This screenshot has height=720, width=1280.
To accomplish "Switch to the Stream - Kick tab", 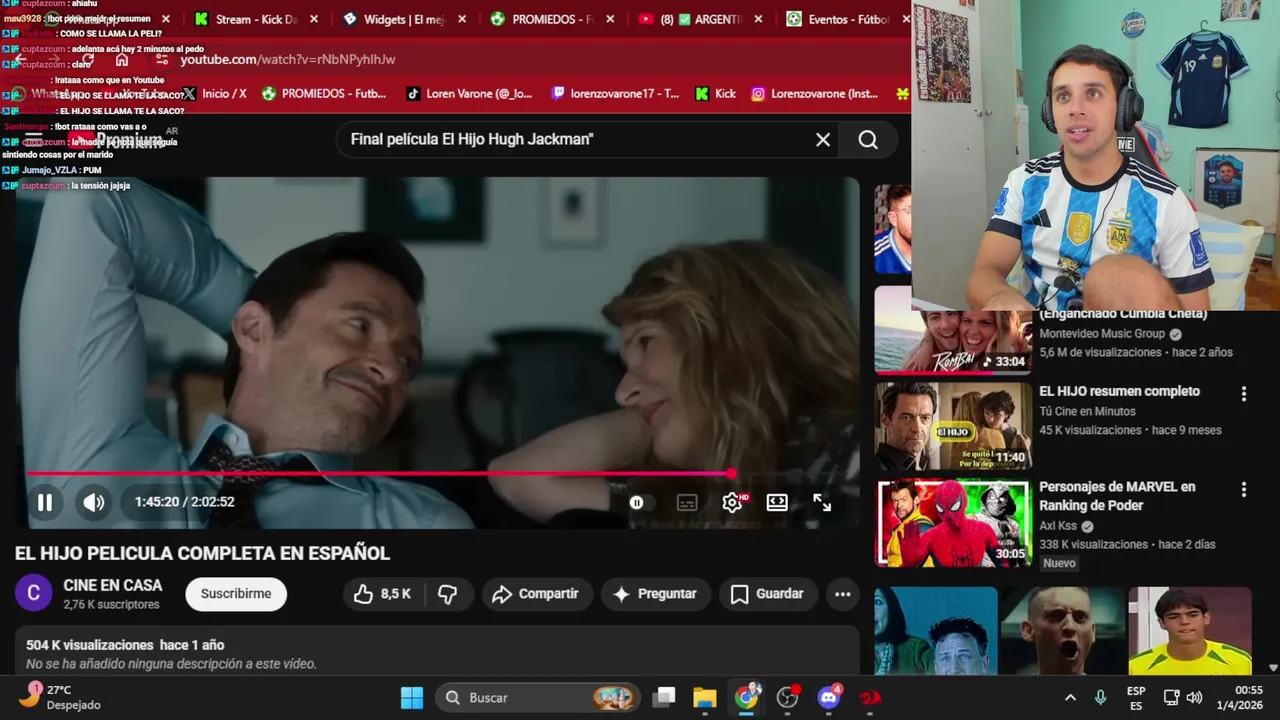I will click(256, 19).
